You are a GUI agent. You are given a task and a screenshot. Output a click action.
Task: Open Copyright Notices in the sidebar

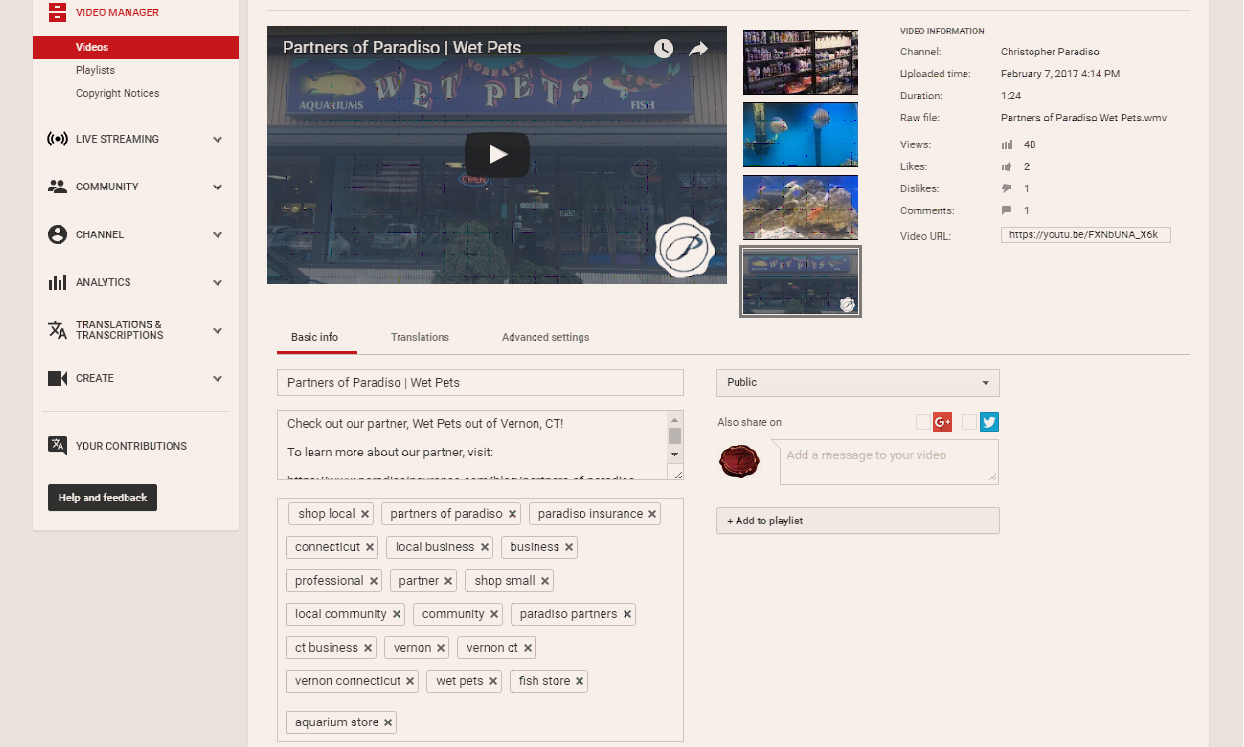click(117, 93)
